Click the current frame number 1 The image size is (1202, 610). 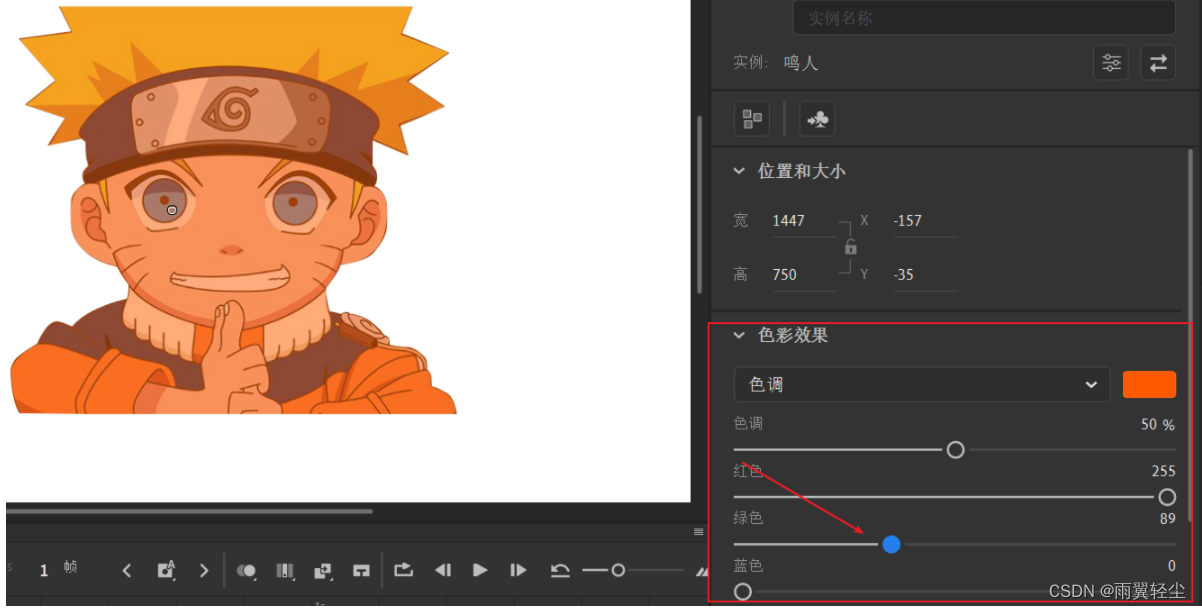pos(44,570)
